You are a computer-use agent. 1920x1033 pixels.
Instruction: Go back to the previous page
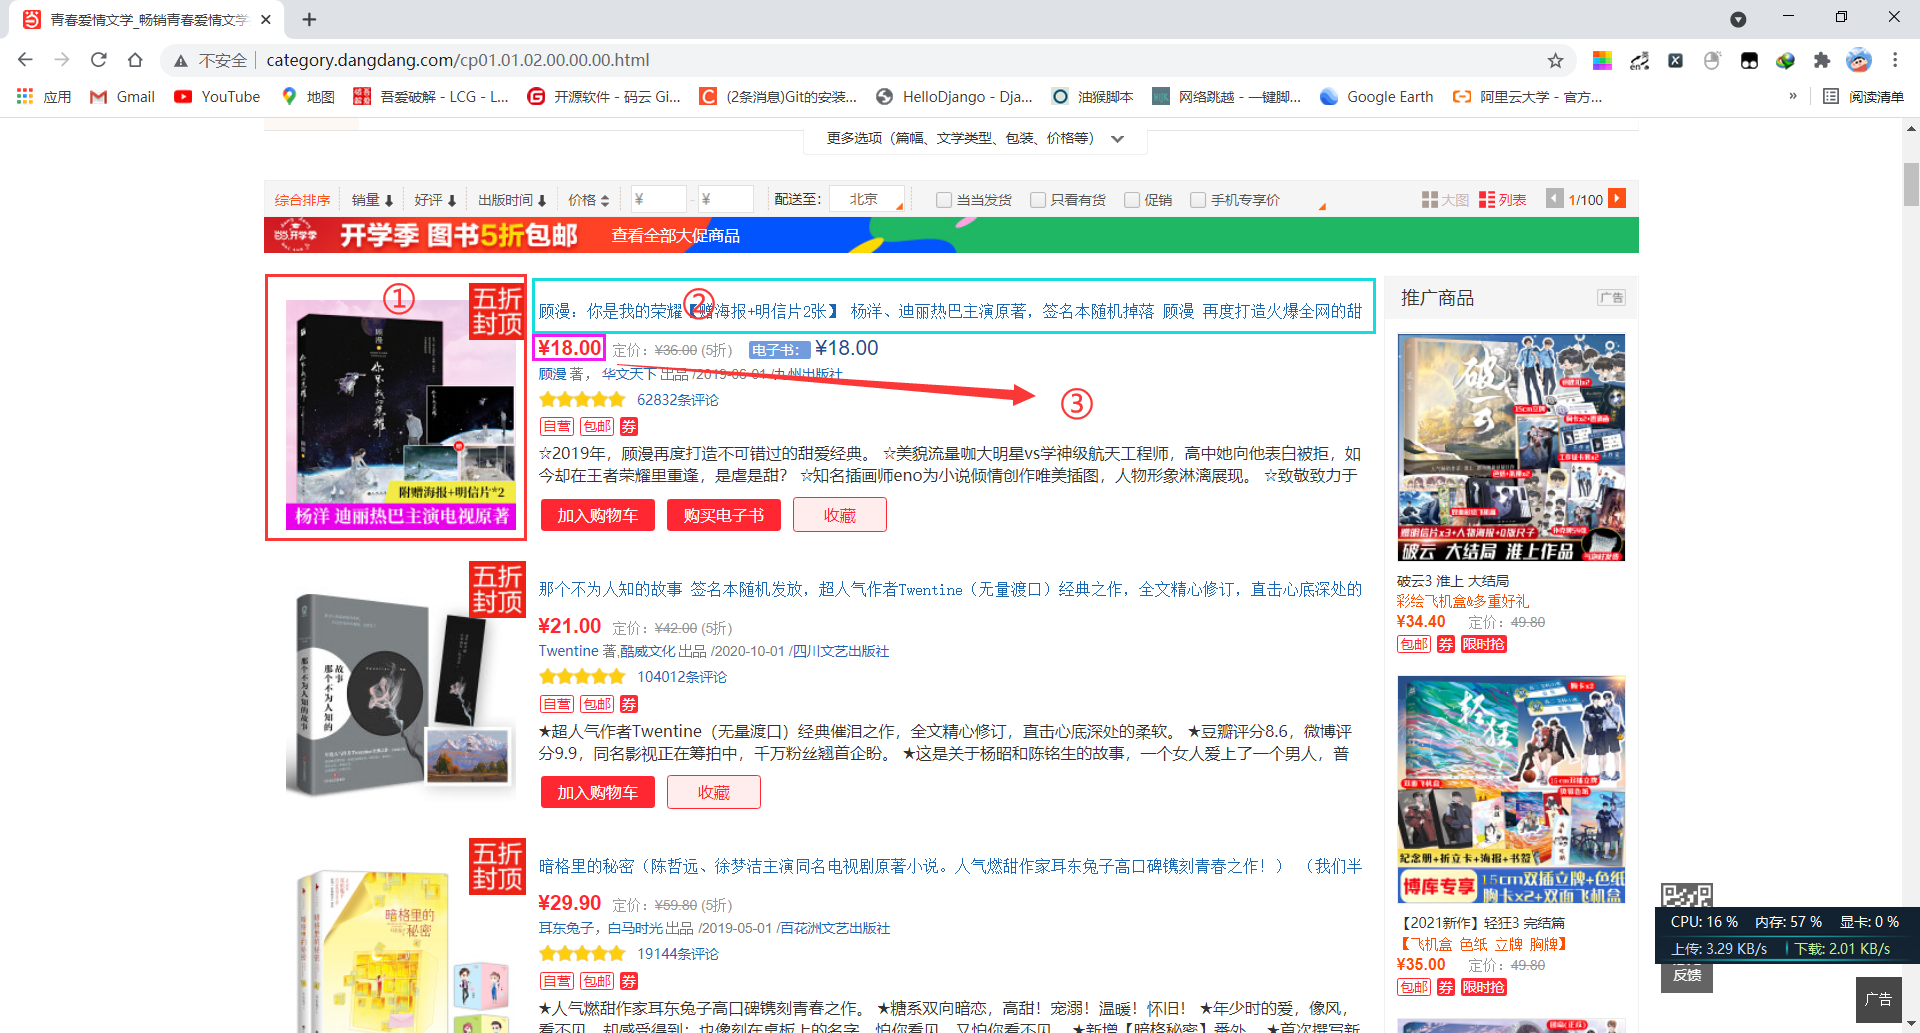[26, 60]
